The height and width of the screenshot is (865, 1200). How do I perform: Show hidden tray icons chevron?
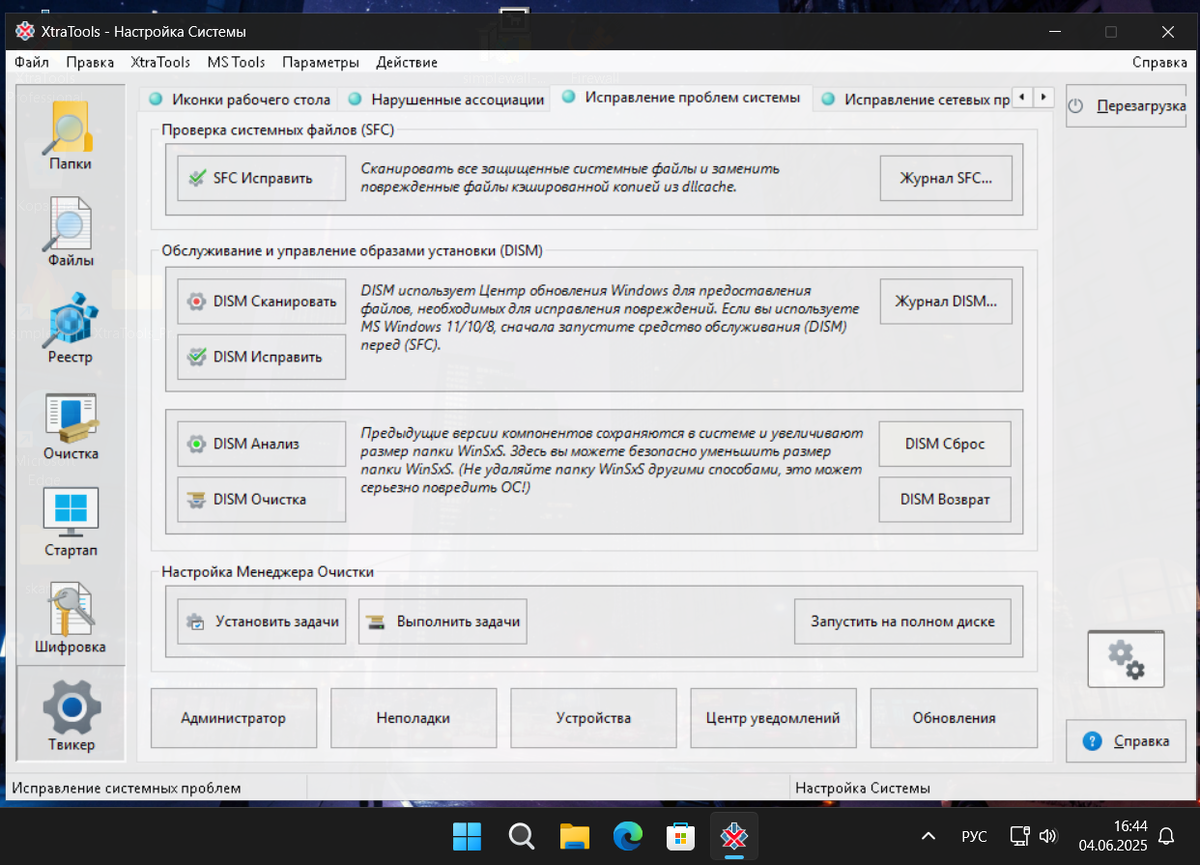pyautogui.click(x=928, y=836)
